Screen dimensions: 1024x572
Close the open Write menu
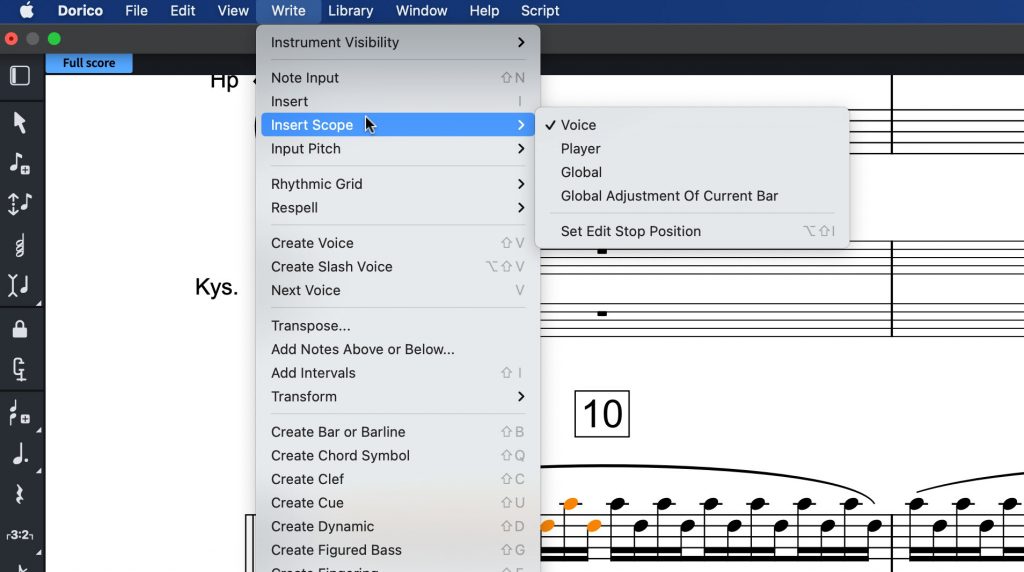pyautogui.click(x=288, y=10)
